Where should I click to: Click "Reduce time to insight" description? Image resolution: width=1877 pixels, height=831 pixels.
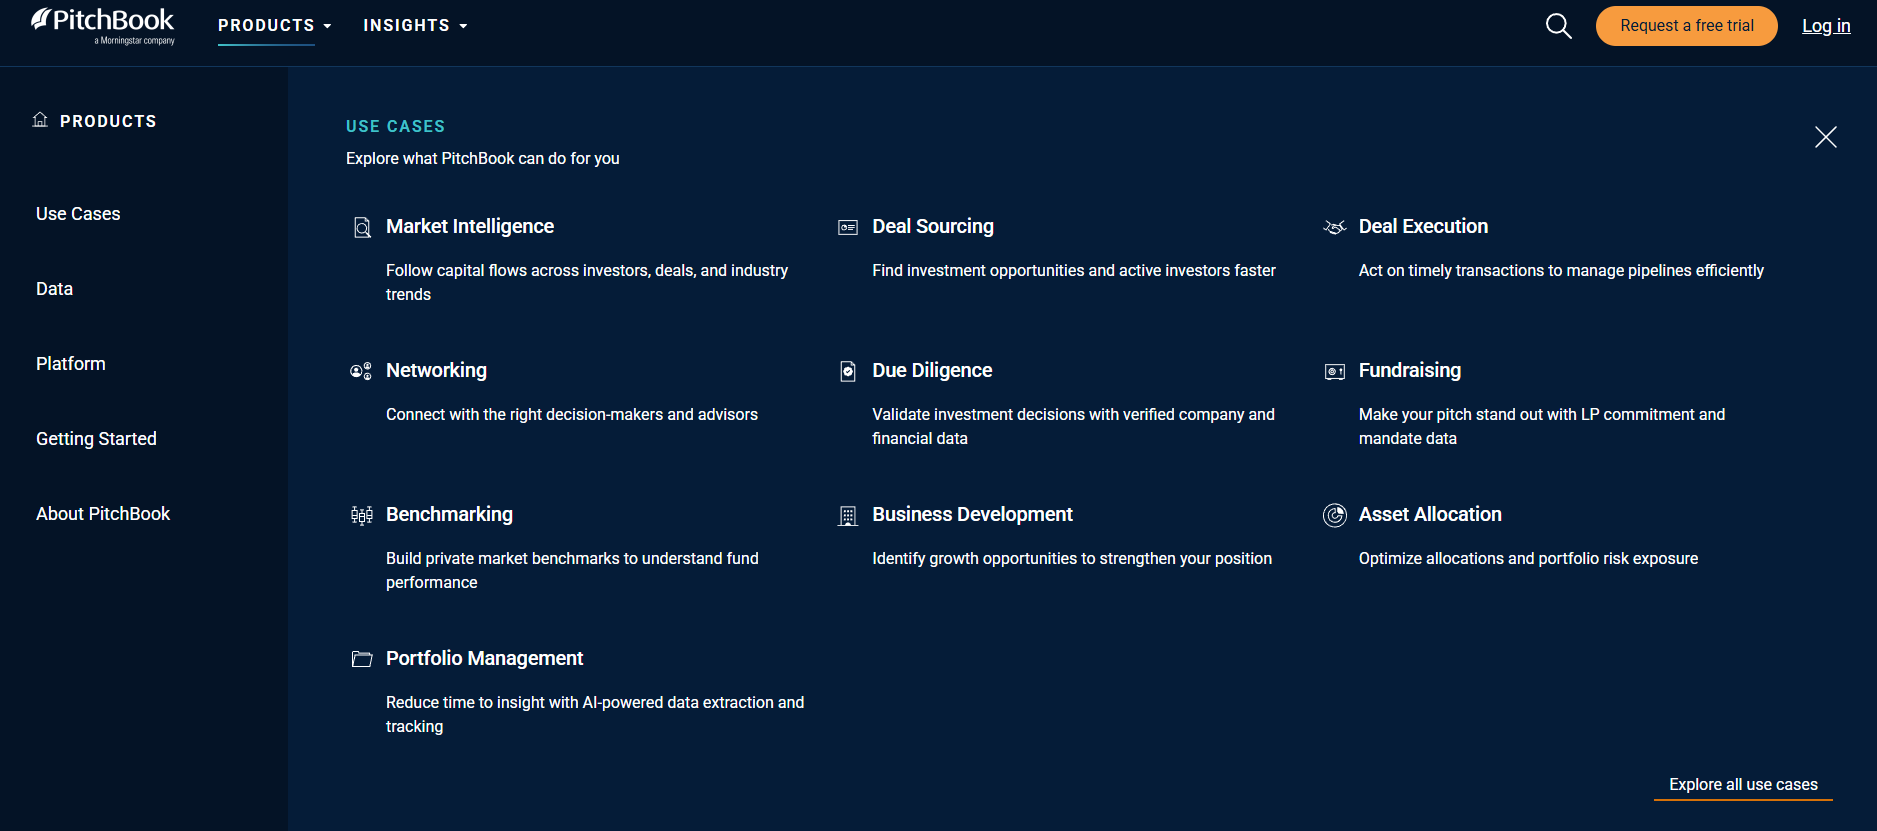(x=595, y=715)
